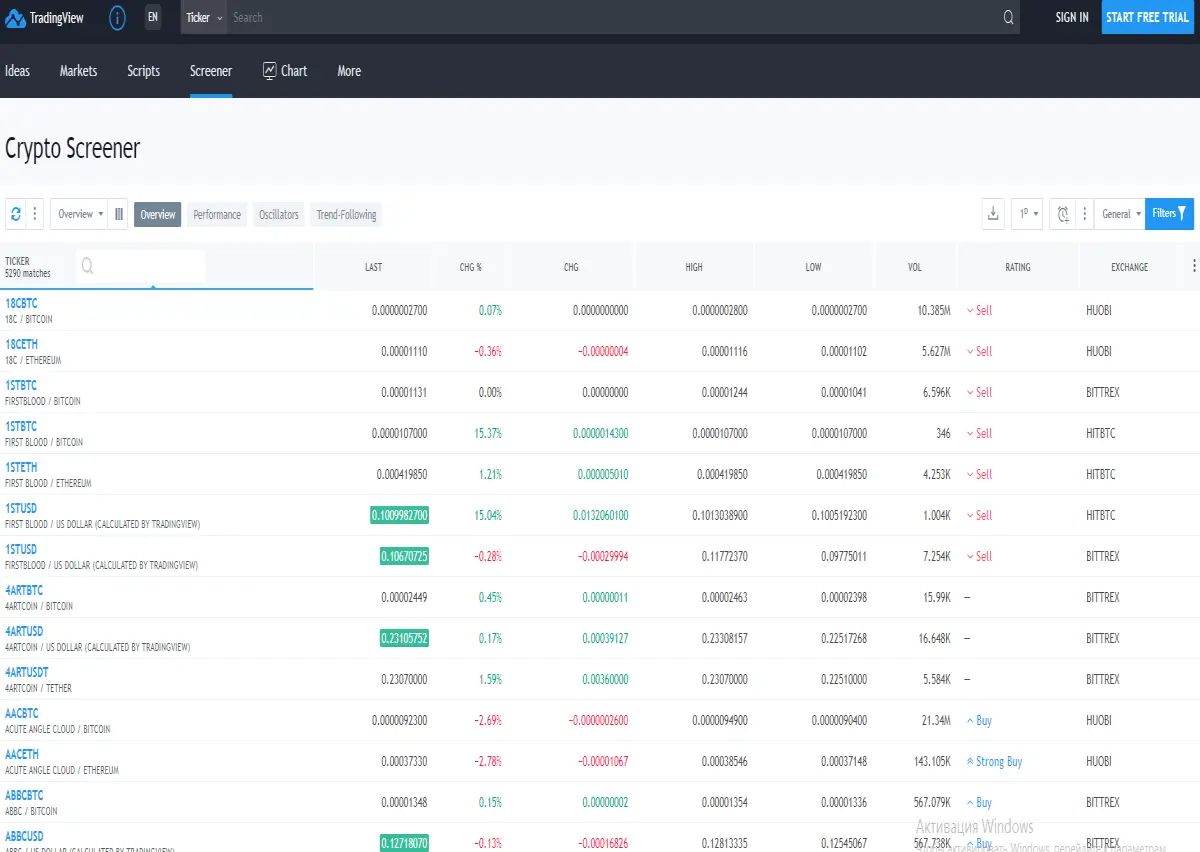Open the AACETH ticker link
This screenshot has height=852, width=1200.
(x=22, y=754)
